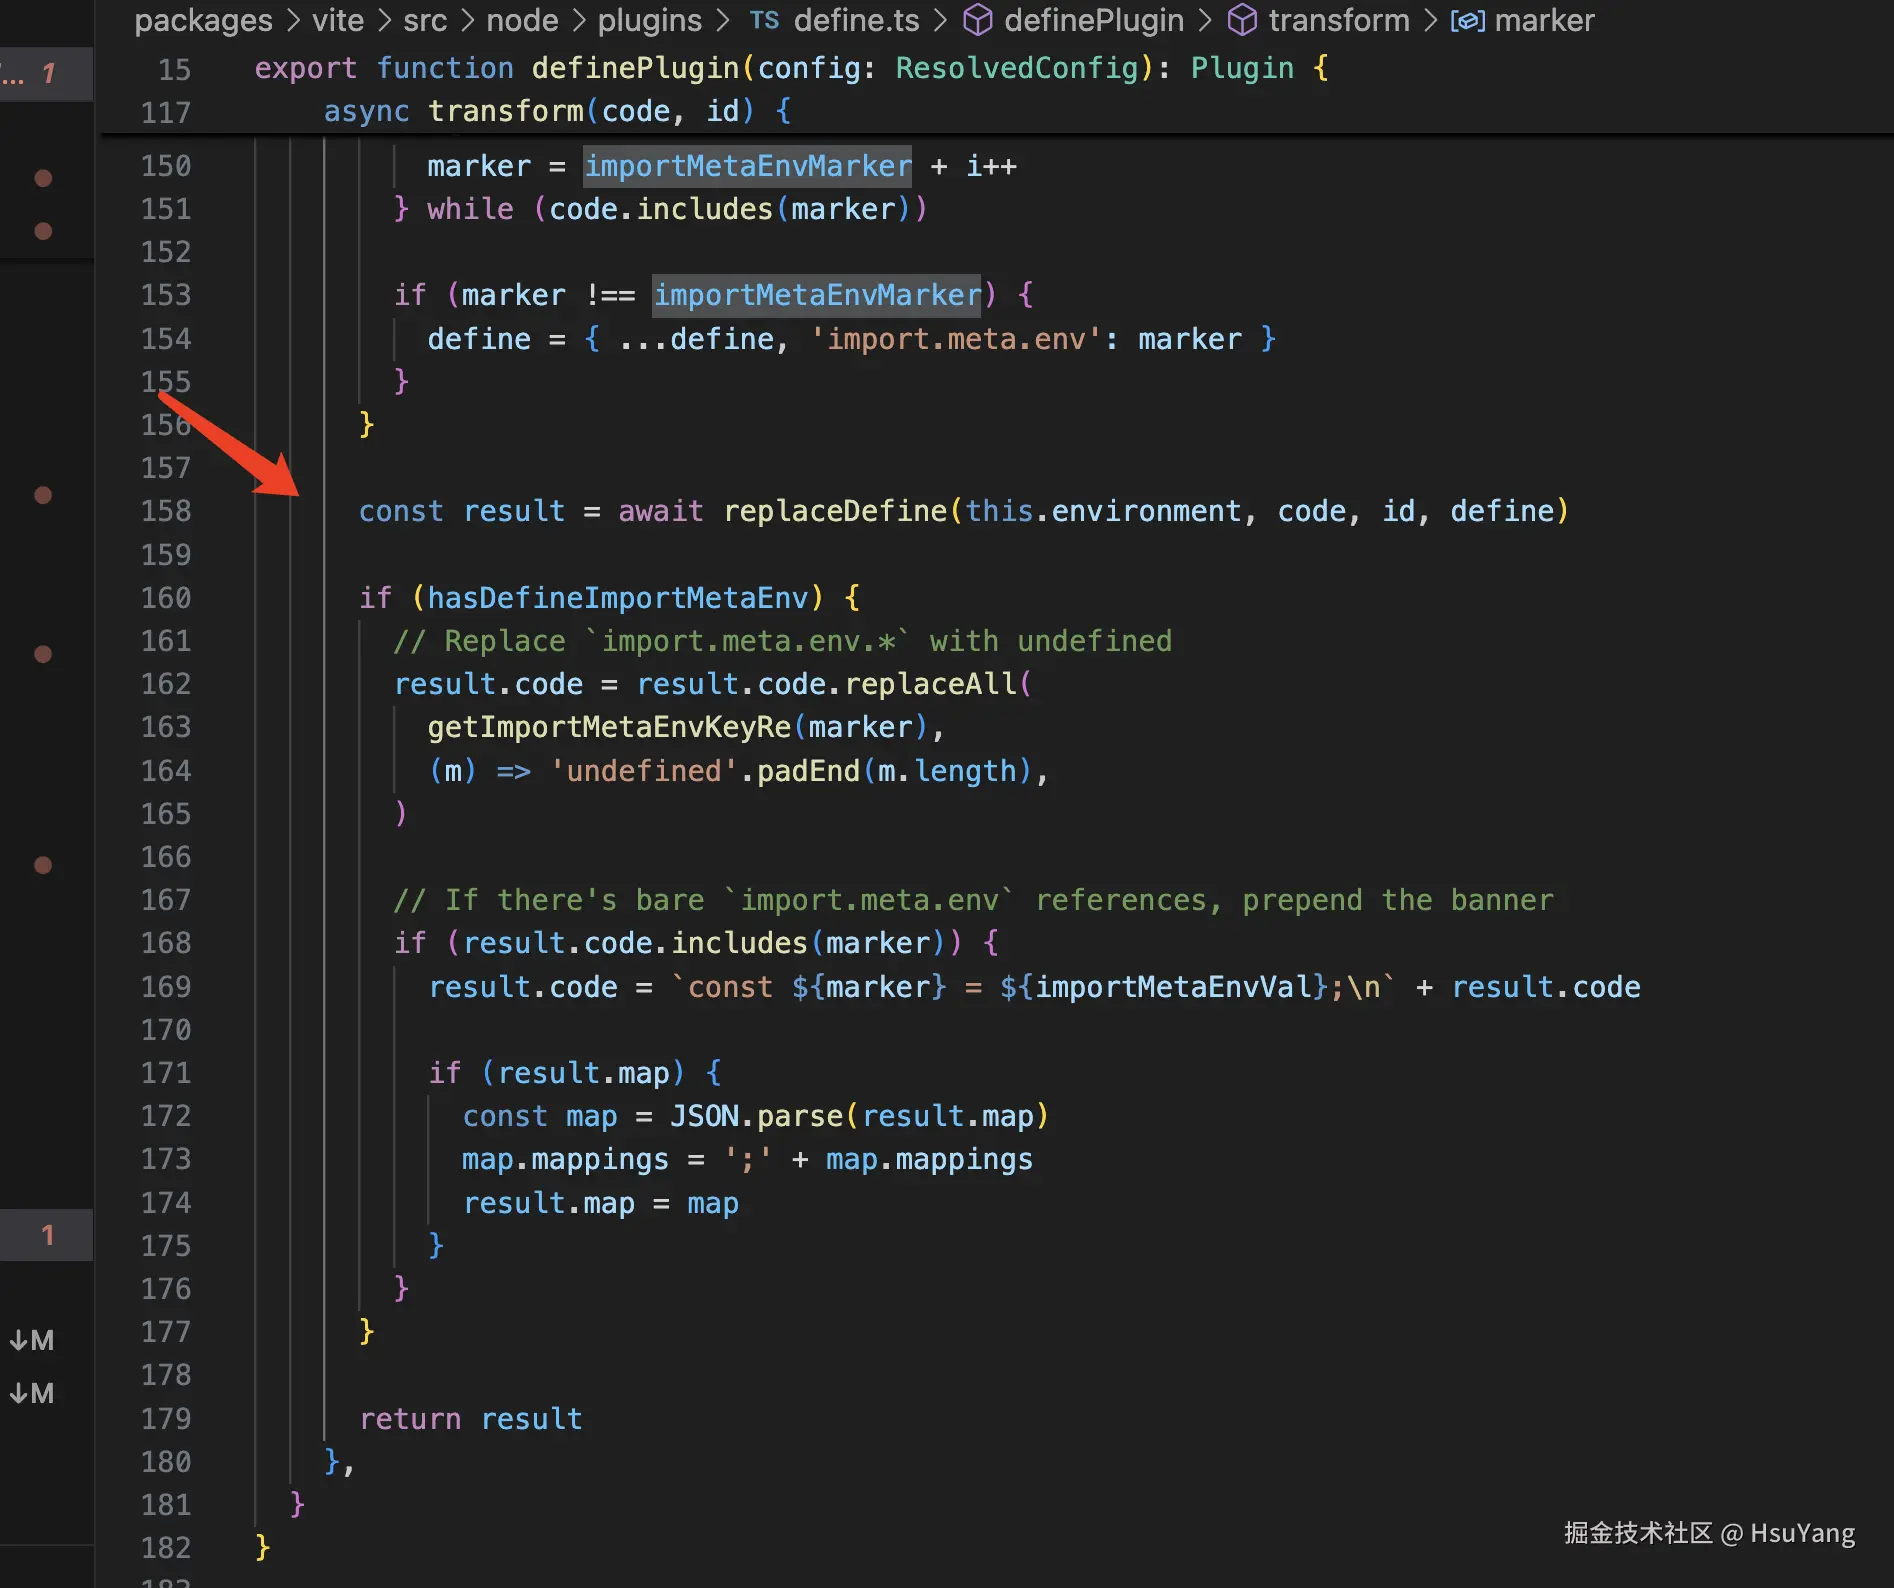Click hasDefineImportMetaEnv in the if condition
This screenshot has height=1588, width=1894.
click(x=617, y=598)
